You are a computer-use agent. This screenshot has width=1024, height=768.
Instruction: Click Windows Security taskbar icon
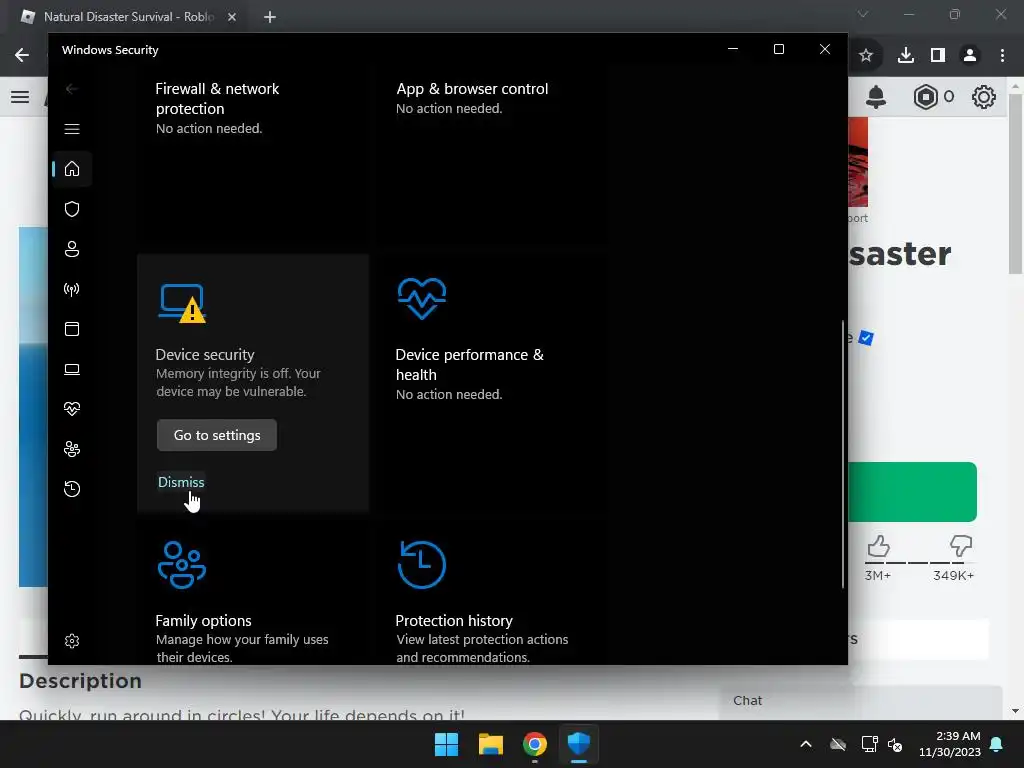coord(579,744)
